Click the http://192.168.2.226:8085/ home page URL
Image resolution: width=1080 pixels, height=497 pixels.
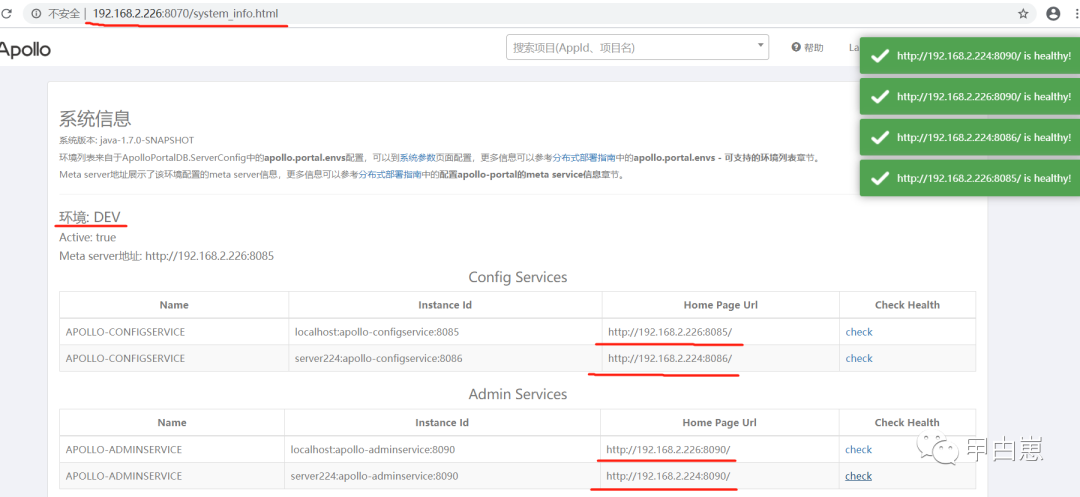[x=670, y=332]
